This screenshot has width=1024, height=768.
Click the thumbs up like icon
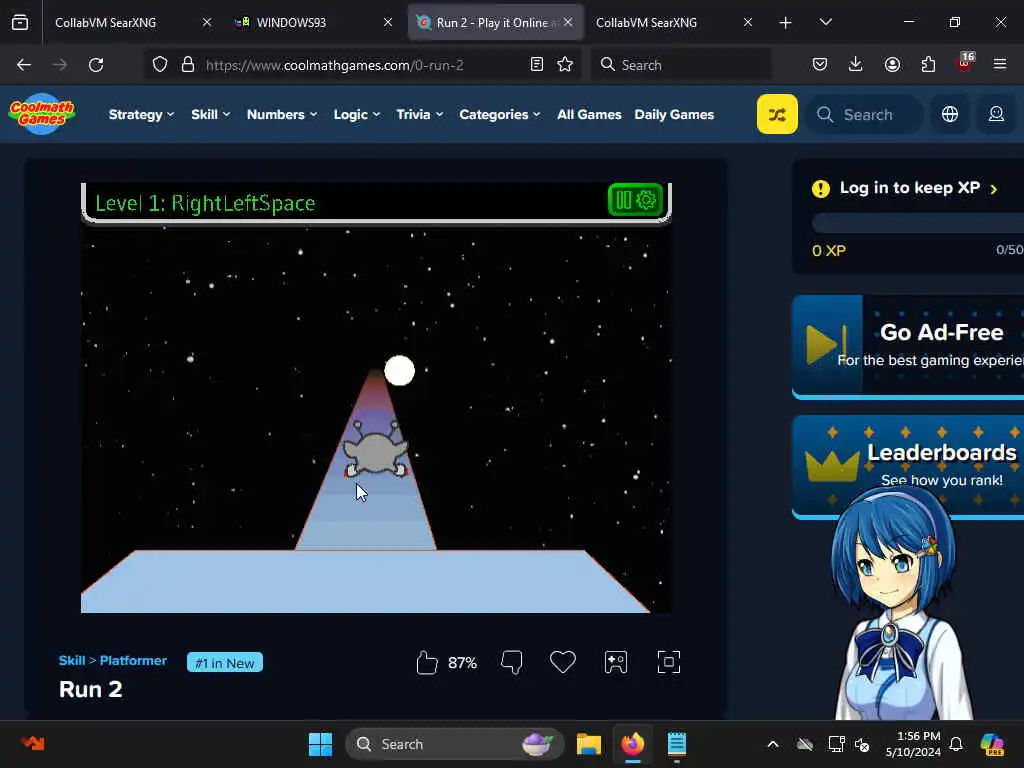426,662
